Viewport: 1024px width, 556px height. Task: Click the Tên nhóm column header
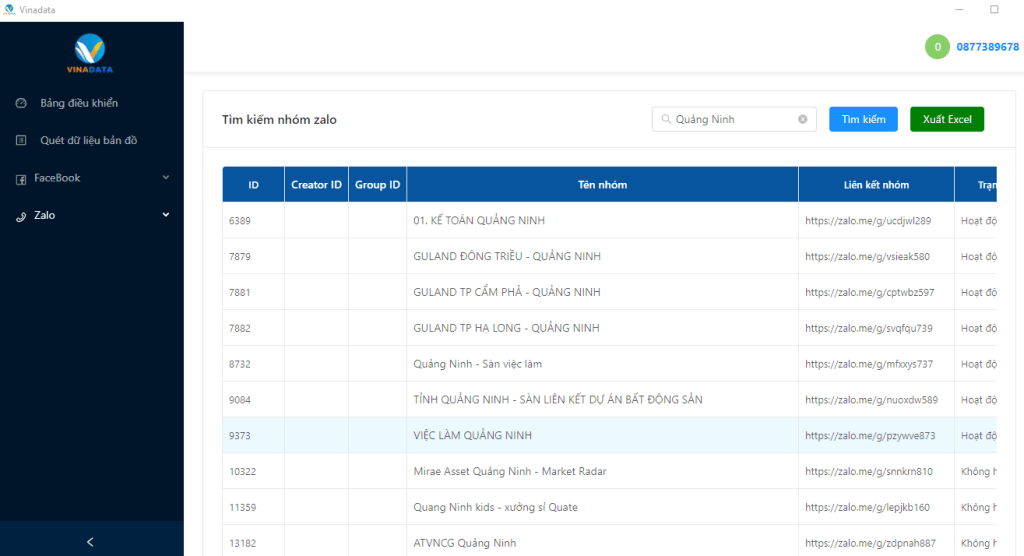(x=602, y=185)
